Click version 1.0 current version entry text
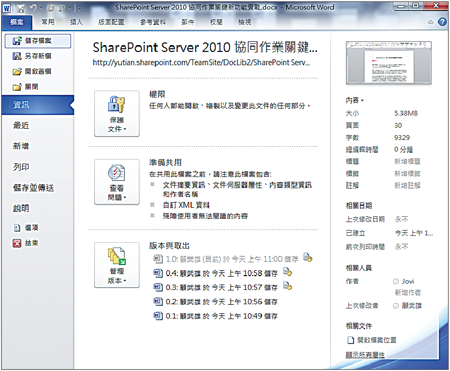This screenshot has width=450, height=371. (232, 259)
